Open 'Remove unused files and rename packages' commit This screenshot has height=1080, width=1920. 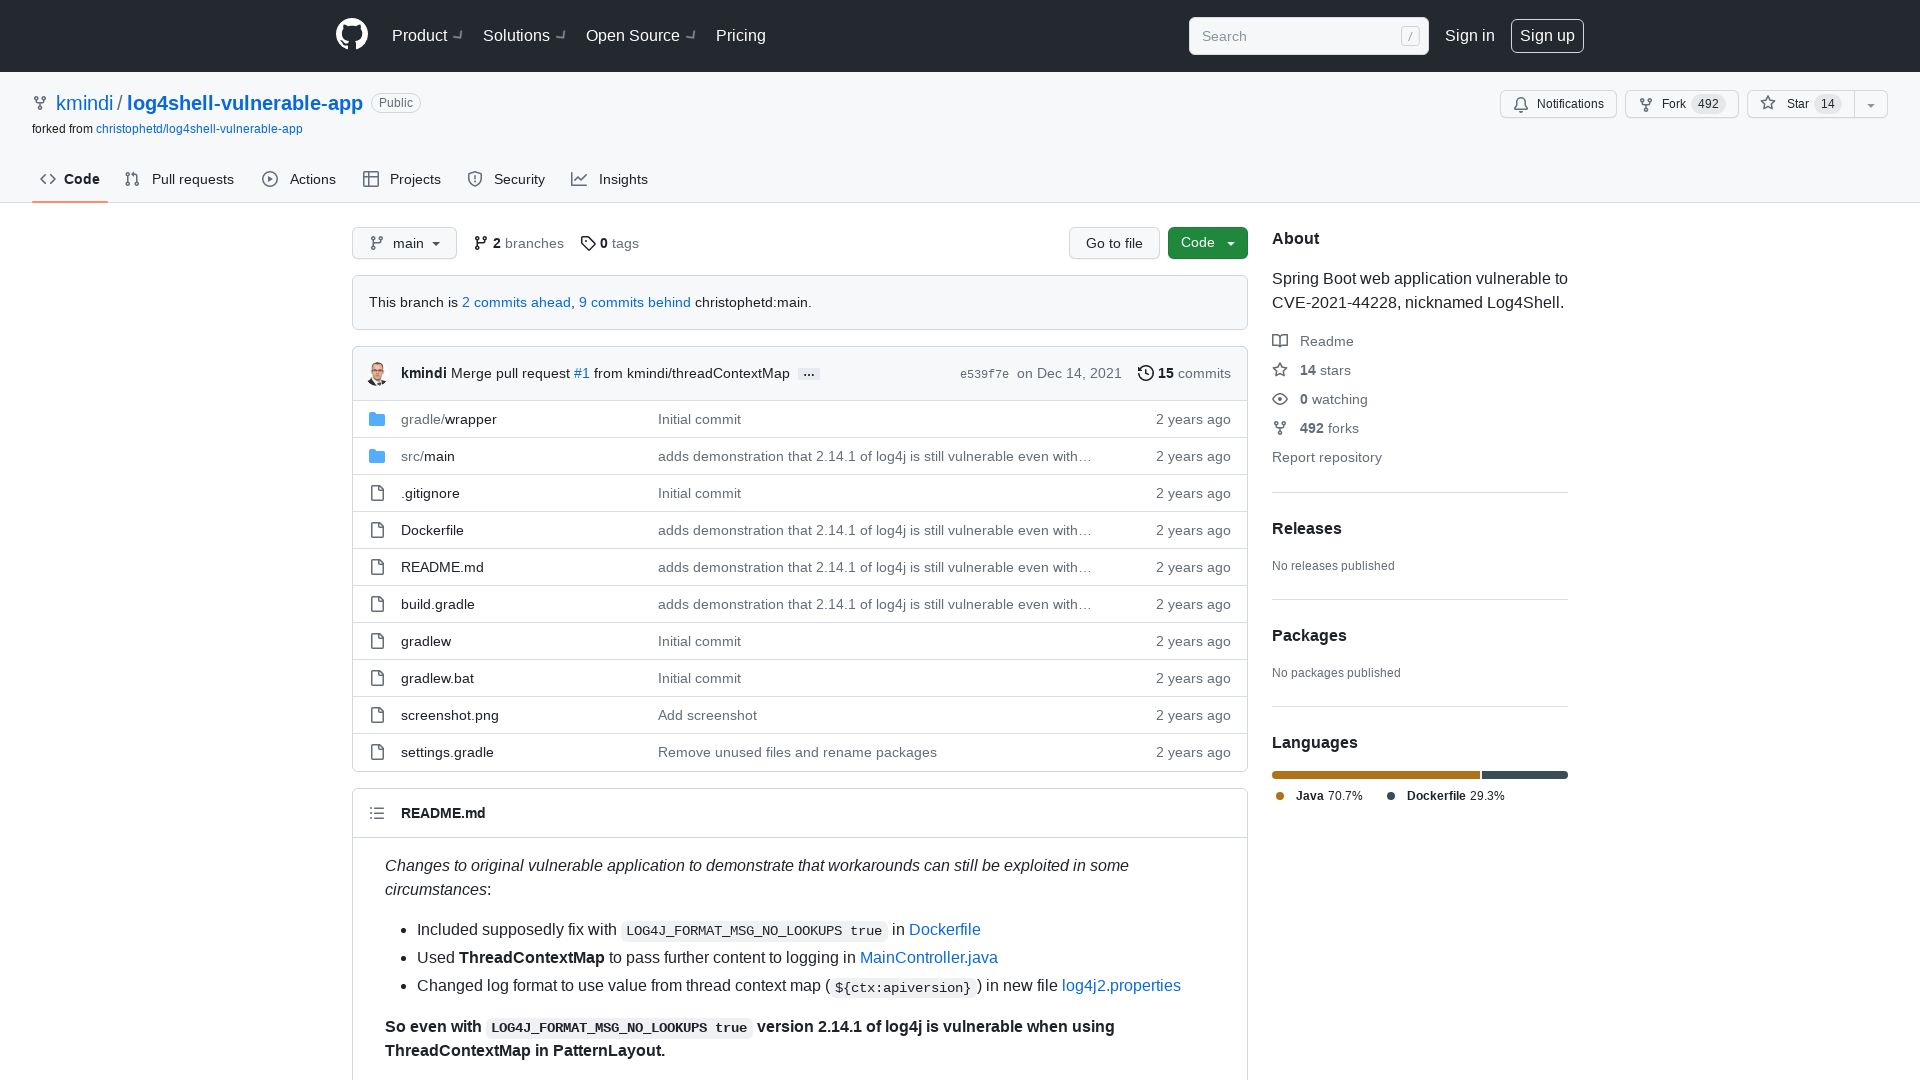pyautogui.click(x=797, y=752)
